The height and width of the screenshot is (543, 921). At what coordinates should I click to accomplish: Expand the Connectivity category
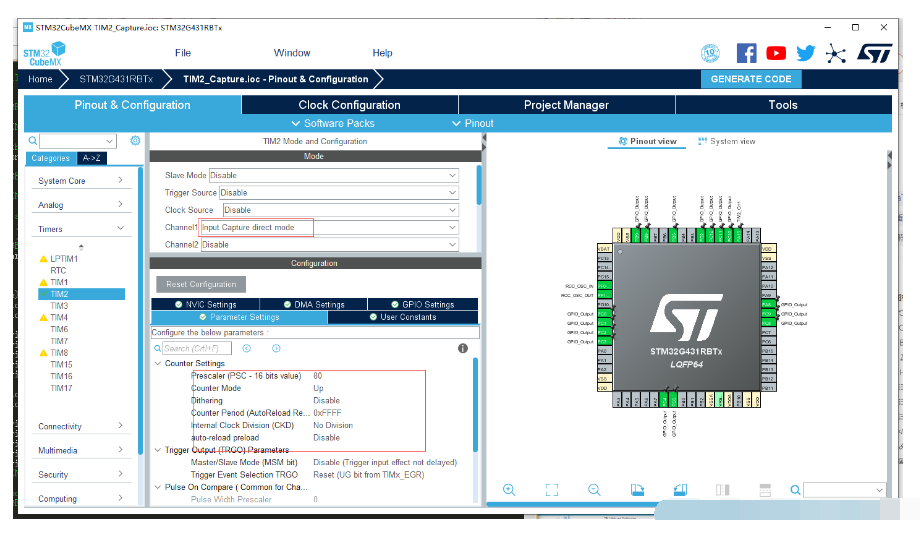point(81,426)
